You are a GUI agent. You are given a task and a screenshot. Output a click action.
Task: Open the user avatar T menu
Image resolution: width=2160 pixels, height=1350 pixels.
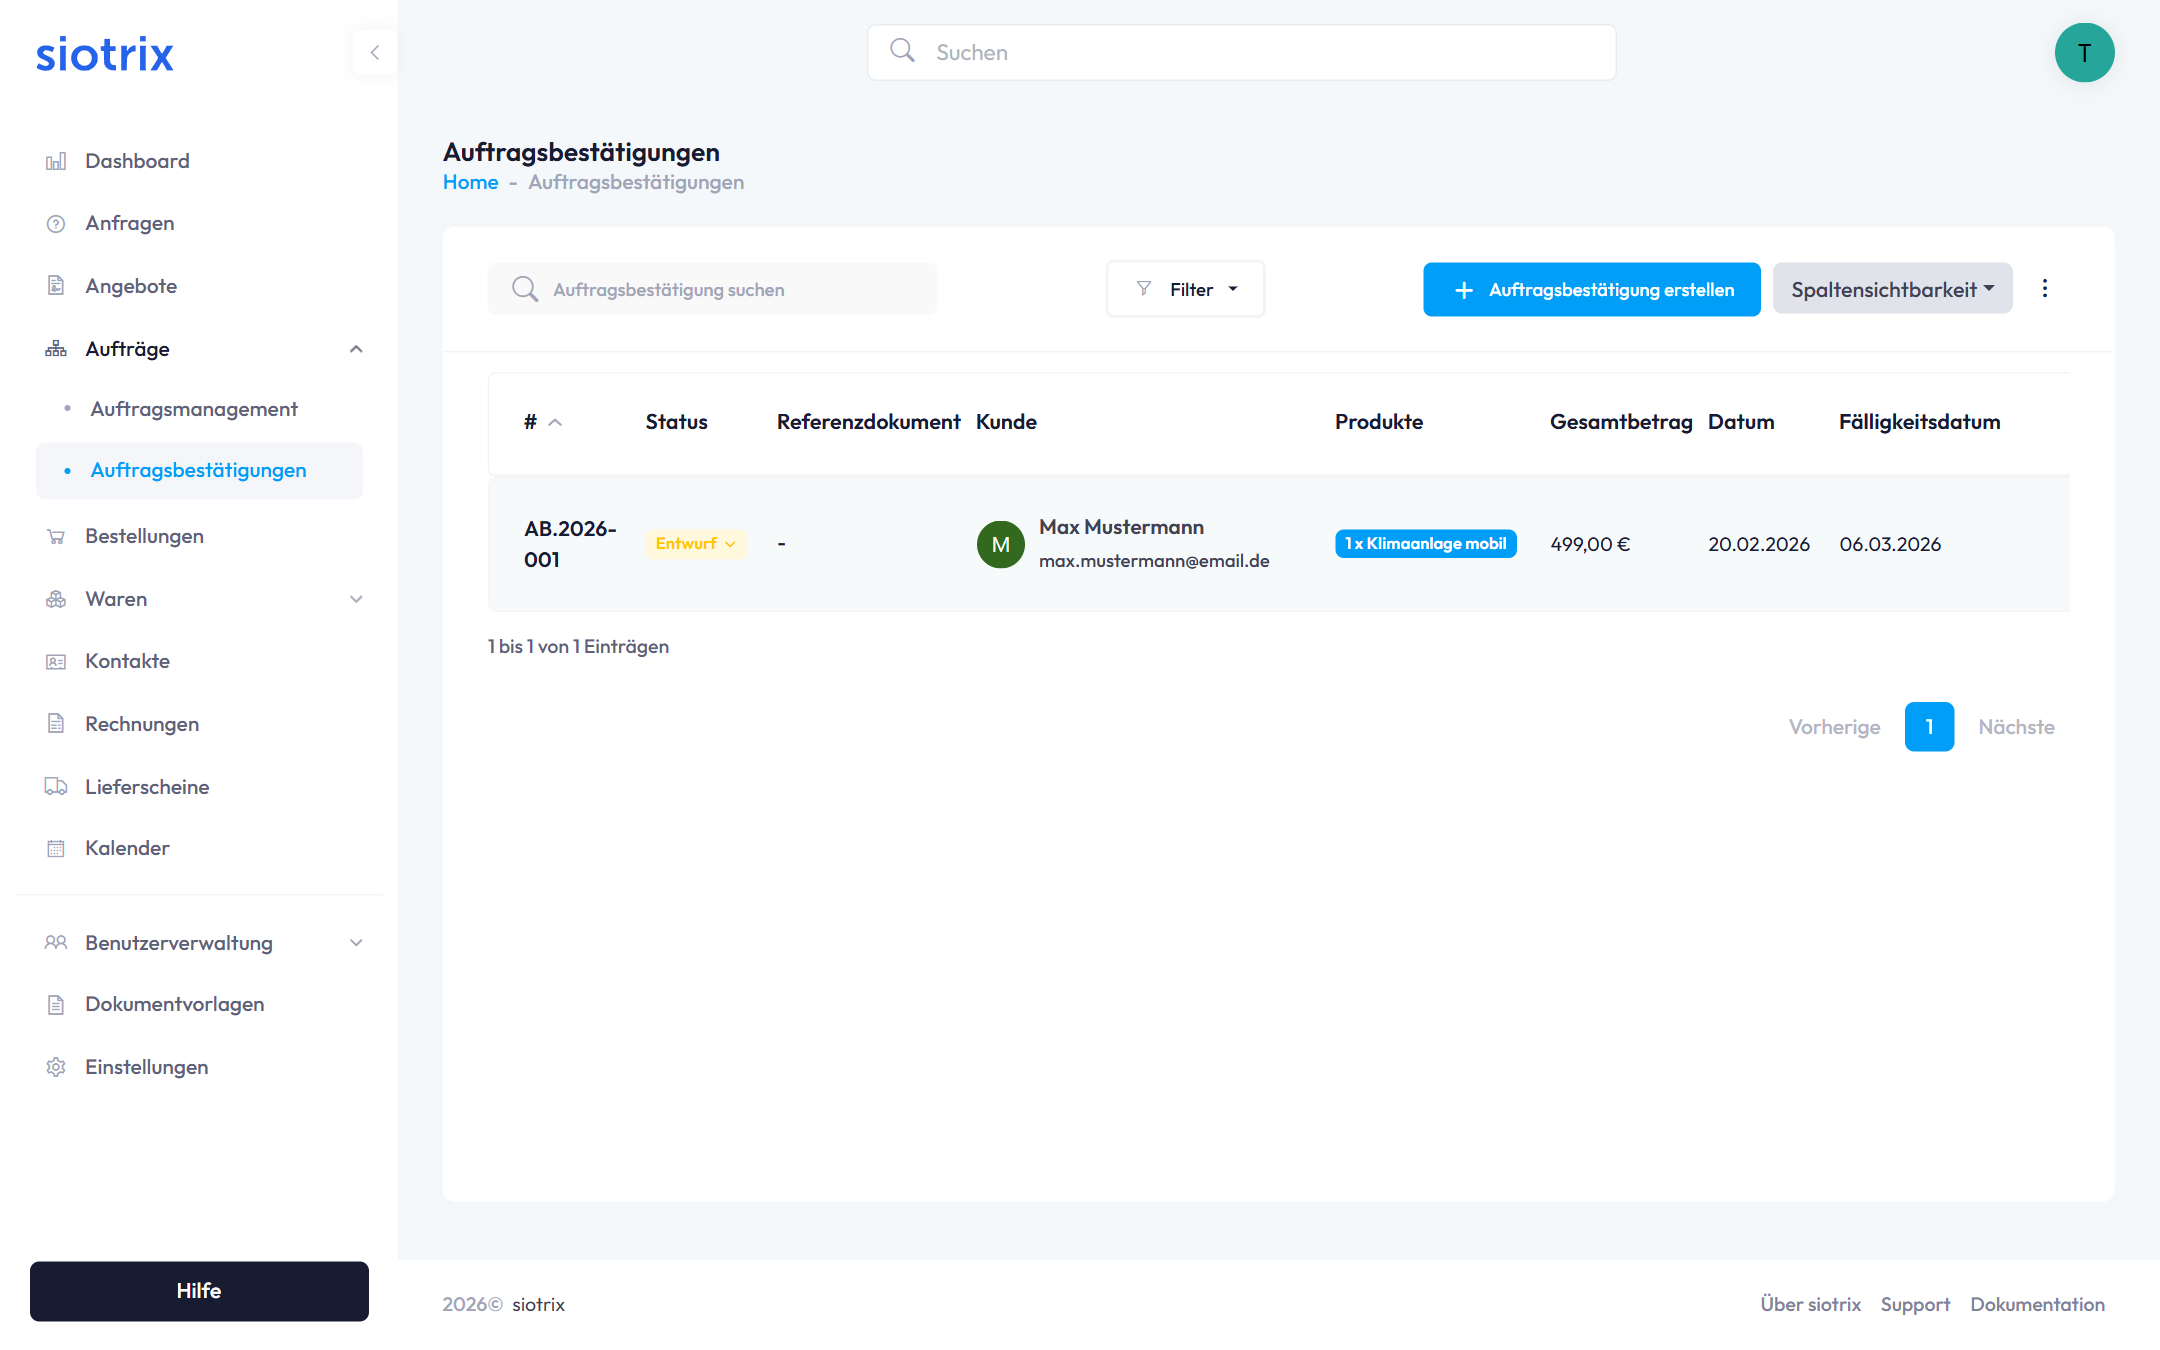point(2084,53)
